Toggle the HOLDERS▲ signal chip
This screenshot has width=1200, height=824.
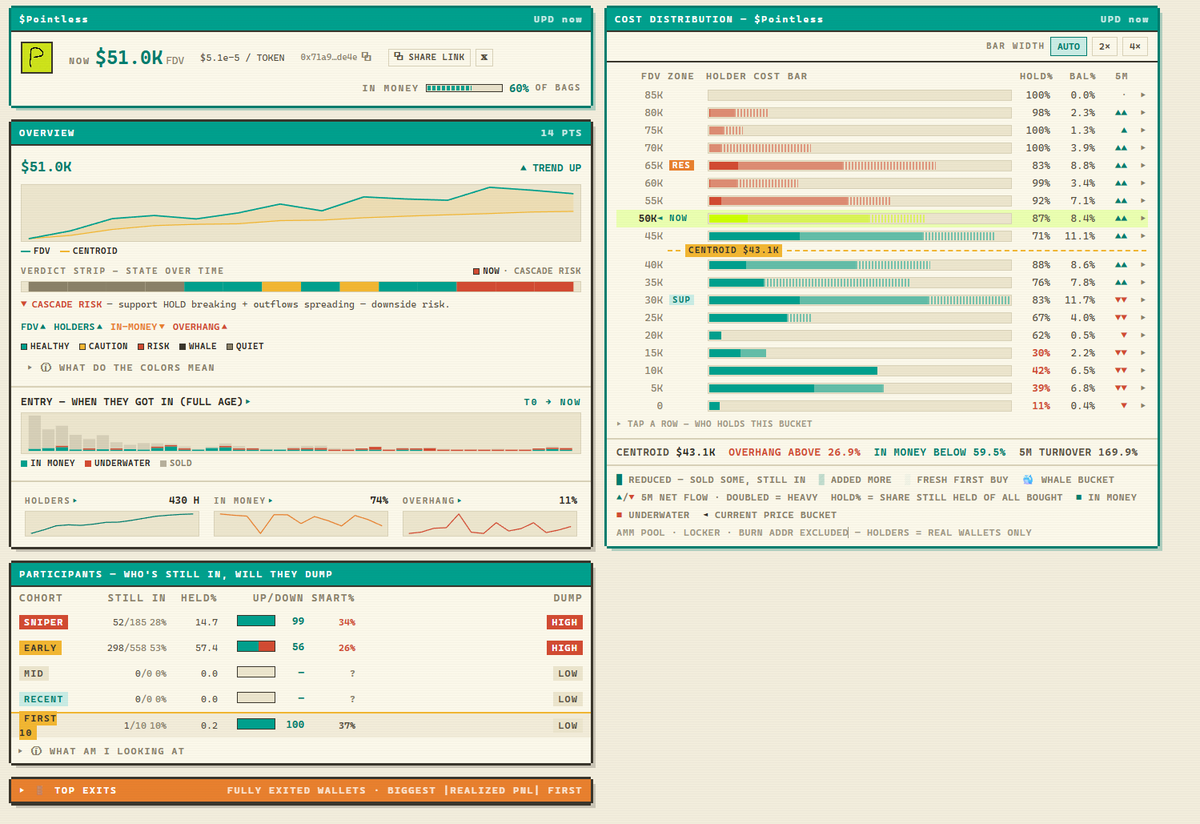pyautogui.click(x=78, y=327)
